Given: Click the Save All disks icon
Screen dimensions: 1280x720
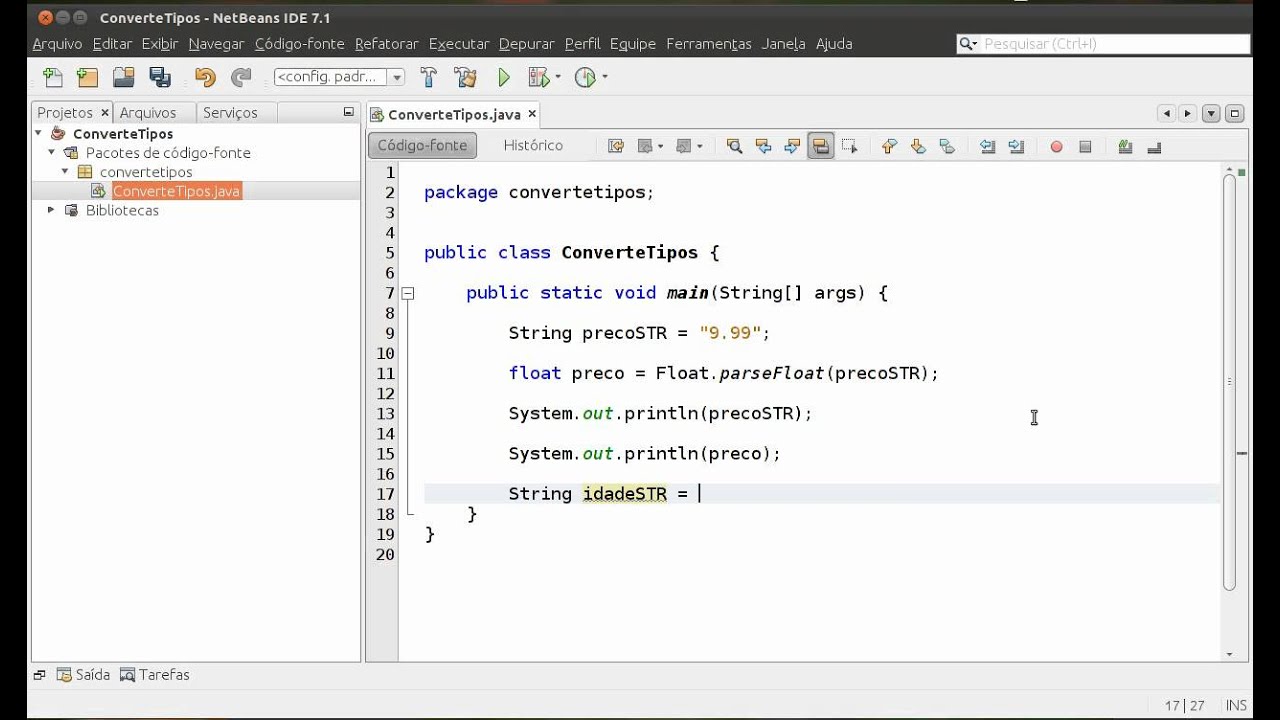Looking at the screenshot, I should pos(160,77).
